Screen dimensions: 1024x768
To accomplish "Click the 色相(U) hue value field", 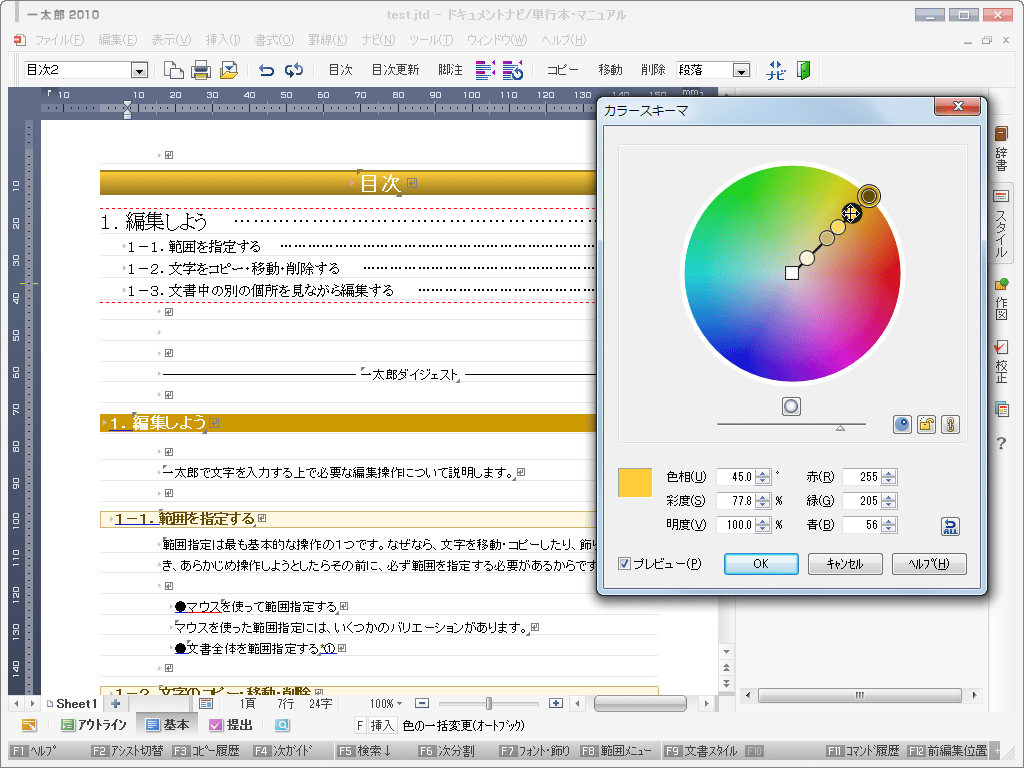I will 735,477.
